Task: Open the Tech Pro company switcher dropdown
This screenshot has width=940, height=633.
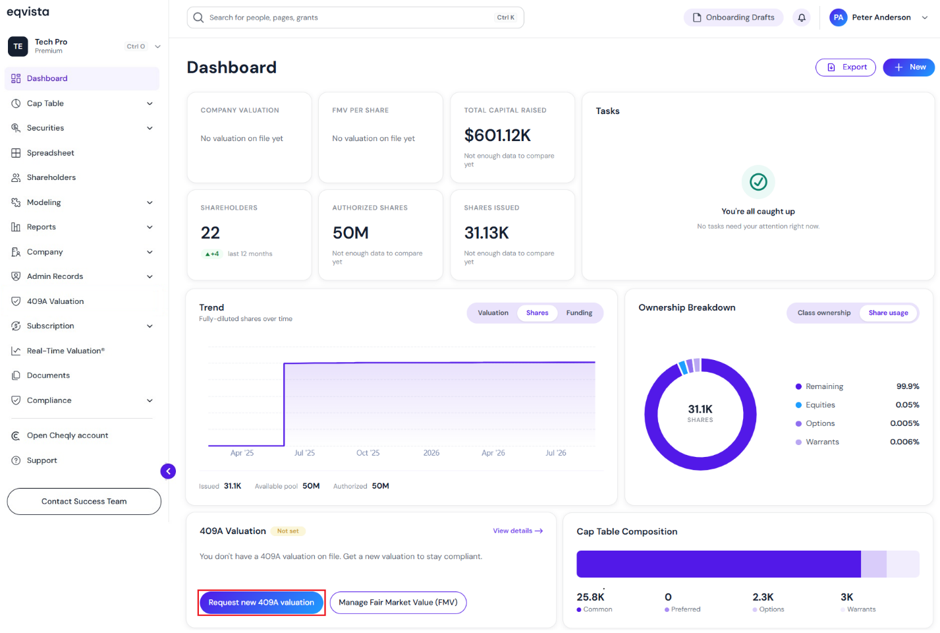Action: (158, 46)
